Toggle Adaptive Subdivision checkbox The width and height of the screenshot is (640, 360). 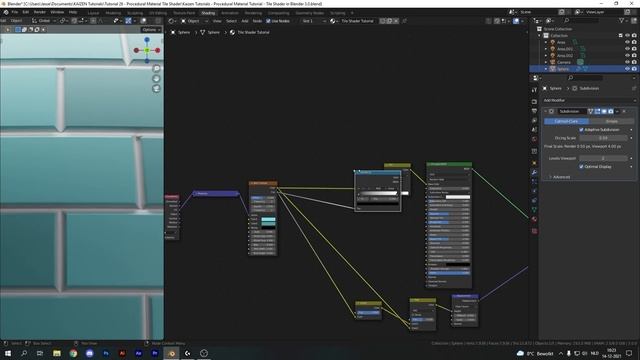tap(581, 130)
